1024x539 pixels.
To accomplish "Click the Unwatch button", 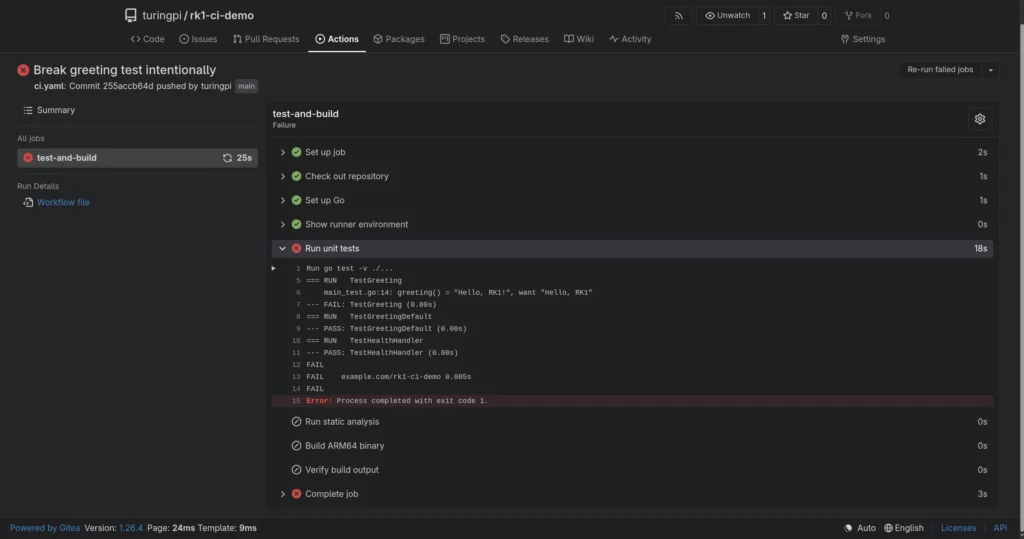I will 727,16.
